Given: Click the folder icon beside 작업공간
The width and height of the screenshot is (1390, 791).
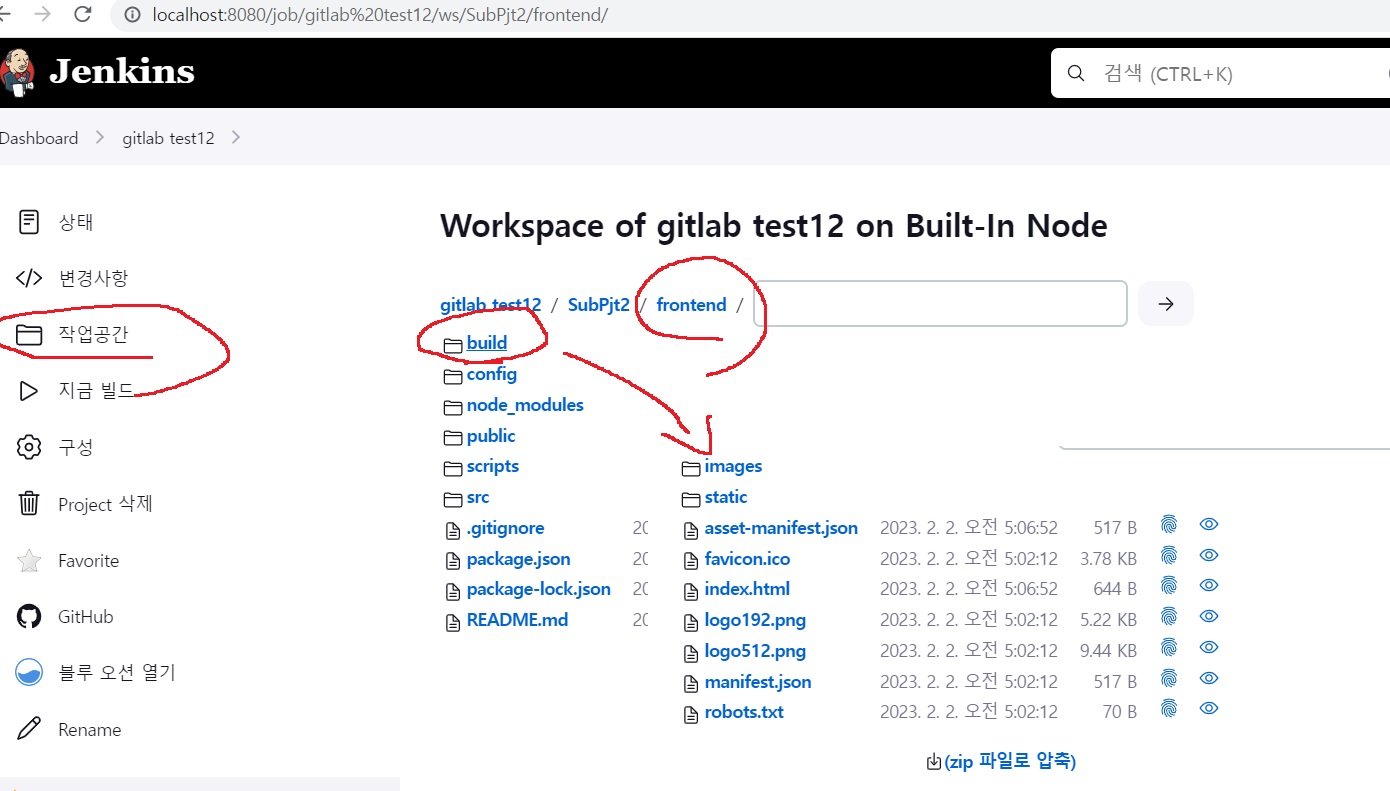Looking at the screenshot, I should coord(30,334).
